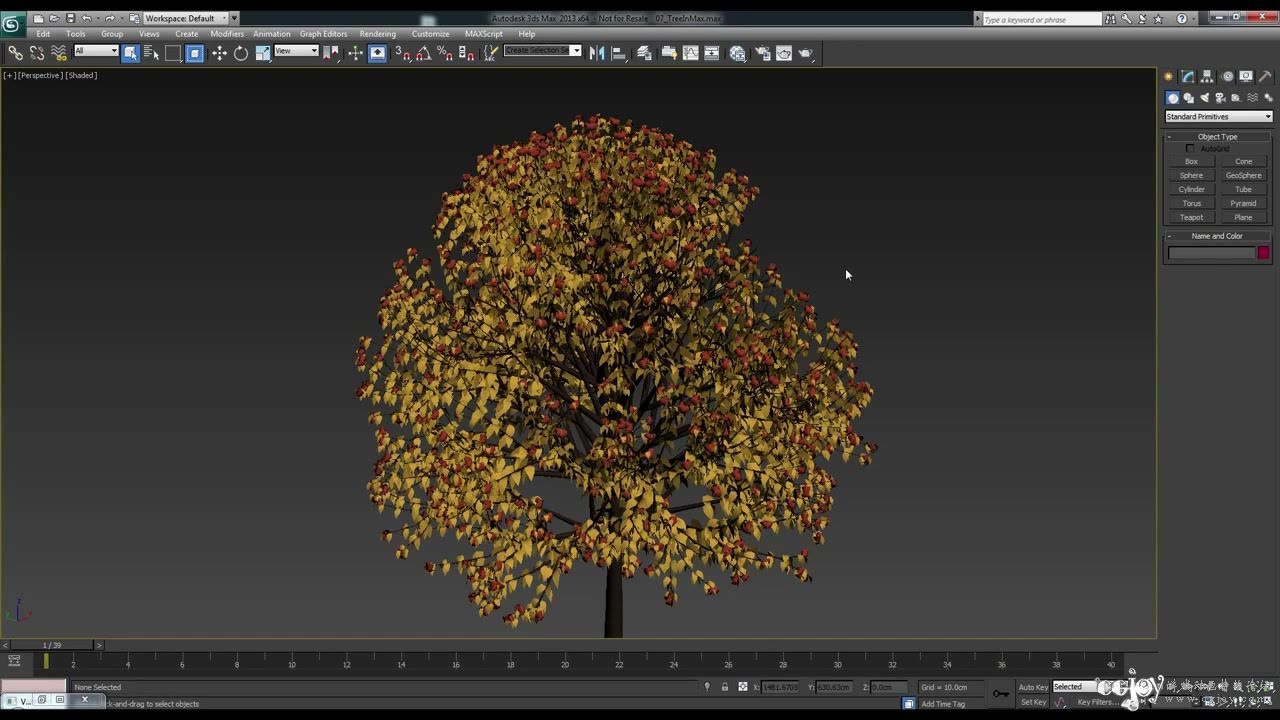Select Cameras category icon
Viewport: 1280px width, 720px height.
(x=1220, y=98)
